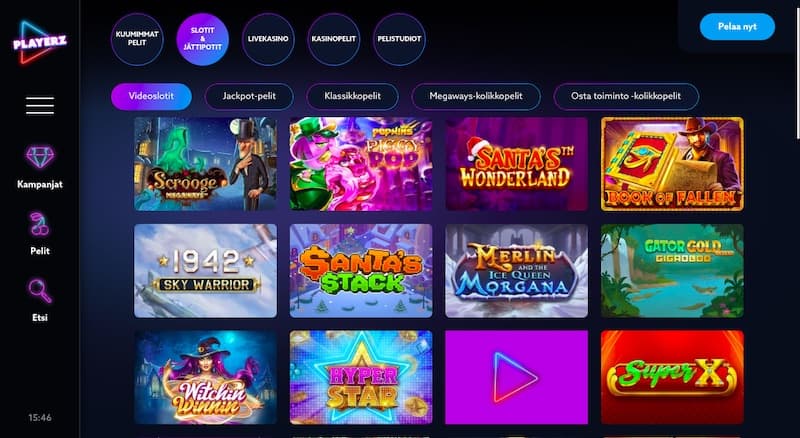Launch 1942 Sky Warrior slot
This screenshot has height=438, width=800.
coord(206,271)
